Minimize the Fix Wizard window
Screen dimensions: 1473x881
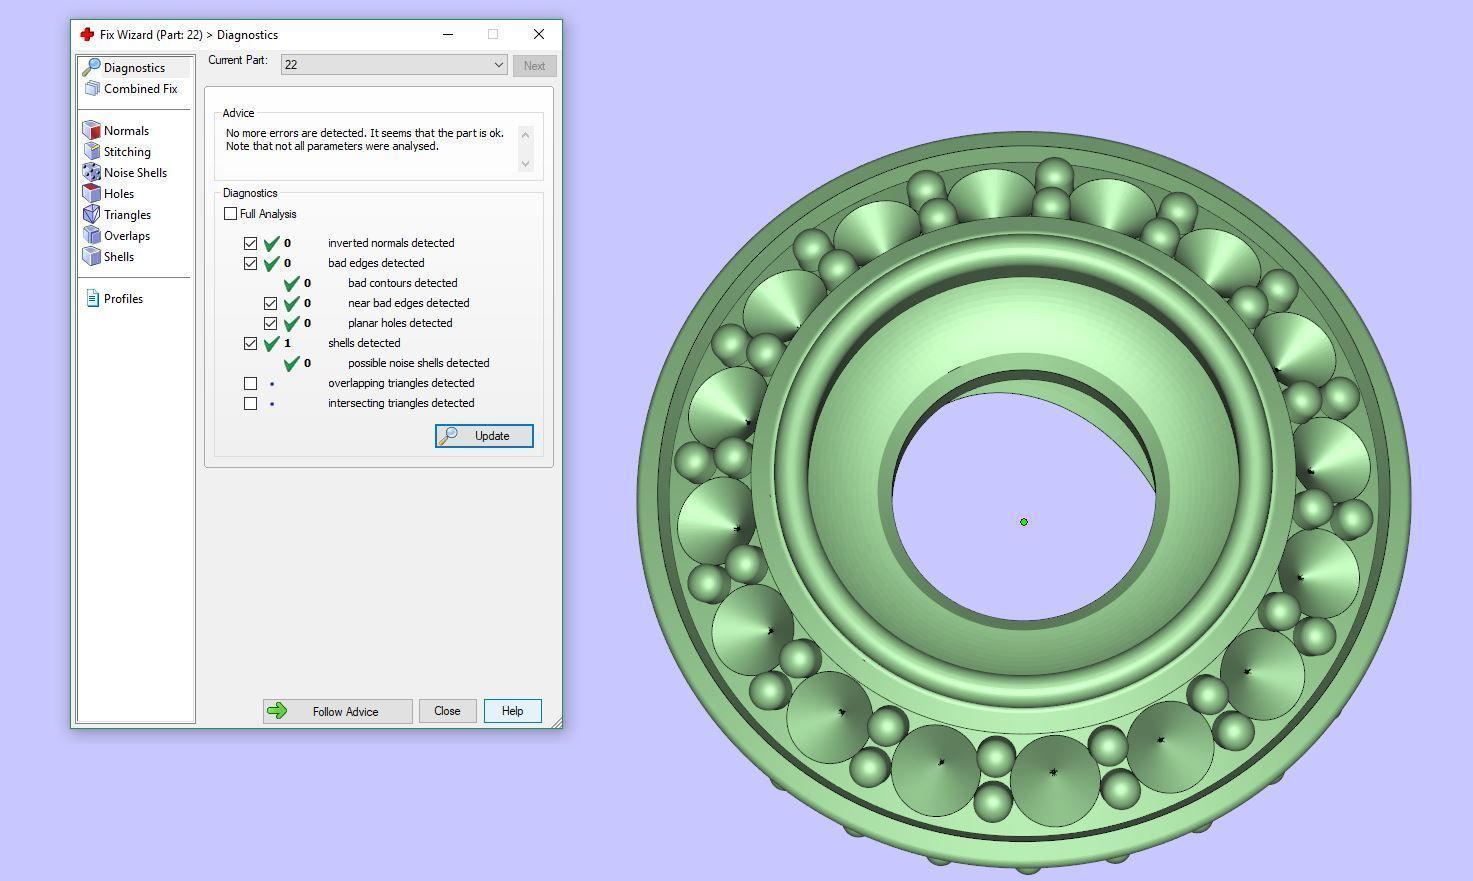pos(448,34)
